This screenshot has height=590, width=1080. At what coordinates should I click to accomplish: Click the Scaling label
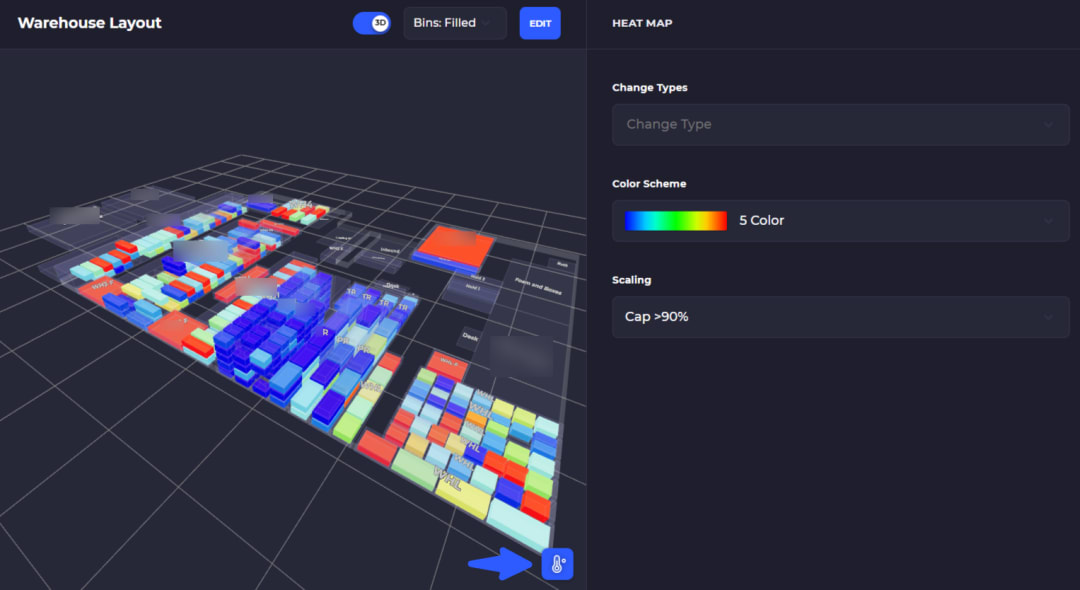[632, 280]
